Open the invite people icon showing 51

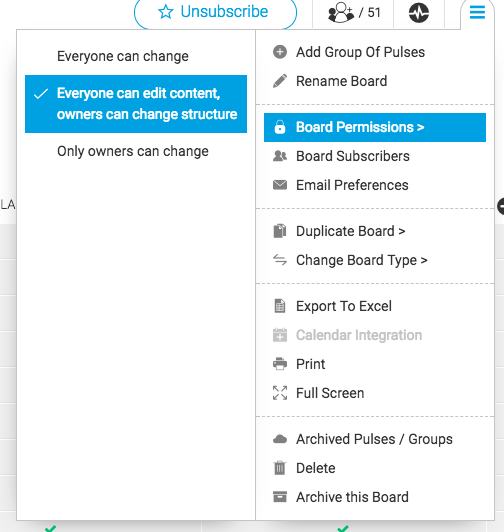click(x=354, y=13)
